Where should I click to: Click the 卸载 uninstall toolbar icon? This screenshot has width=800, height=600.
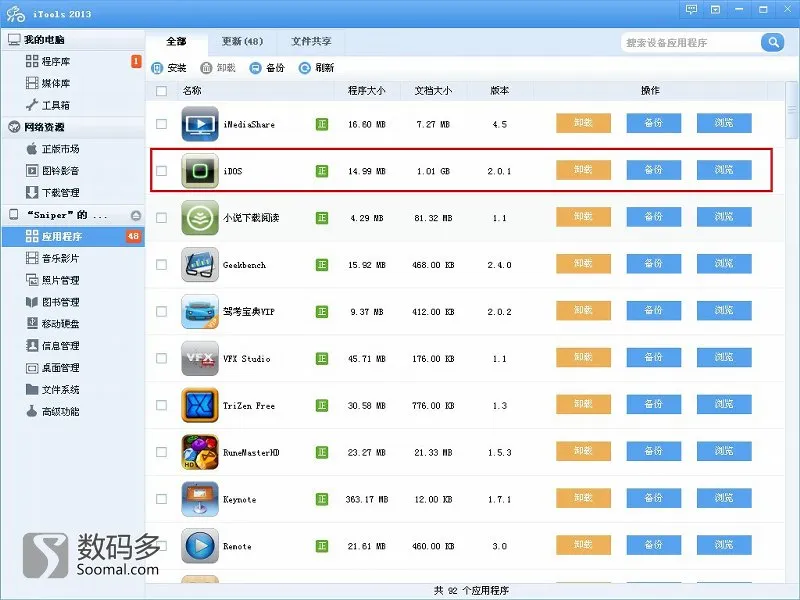click(x=206, y=68)
